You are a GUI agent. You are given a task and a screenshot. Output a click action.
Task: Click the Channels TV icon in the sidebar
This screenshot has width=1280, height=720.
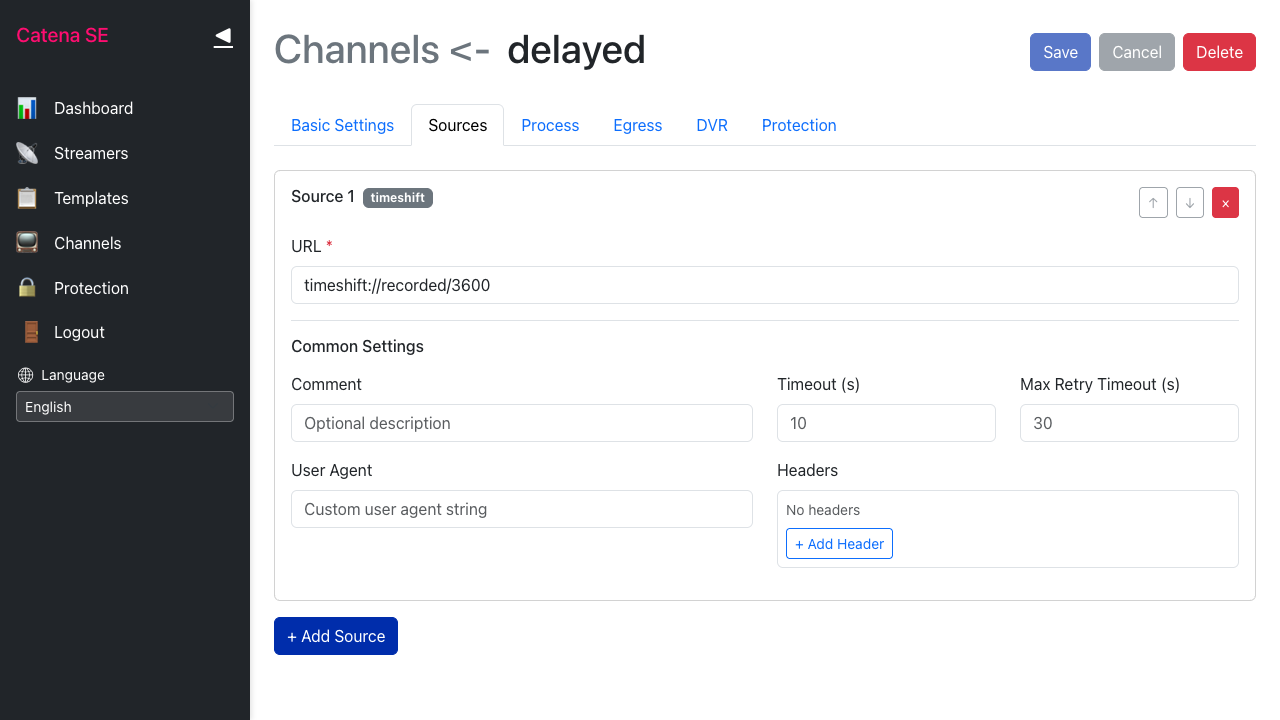pyautogui.click(x=26, y=243)
